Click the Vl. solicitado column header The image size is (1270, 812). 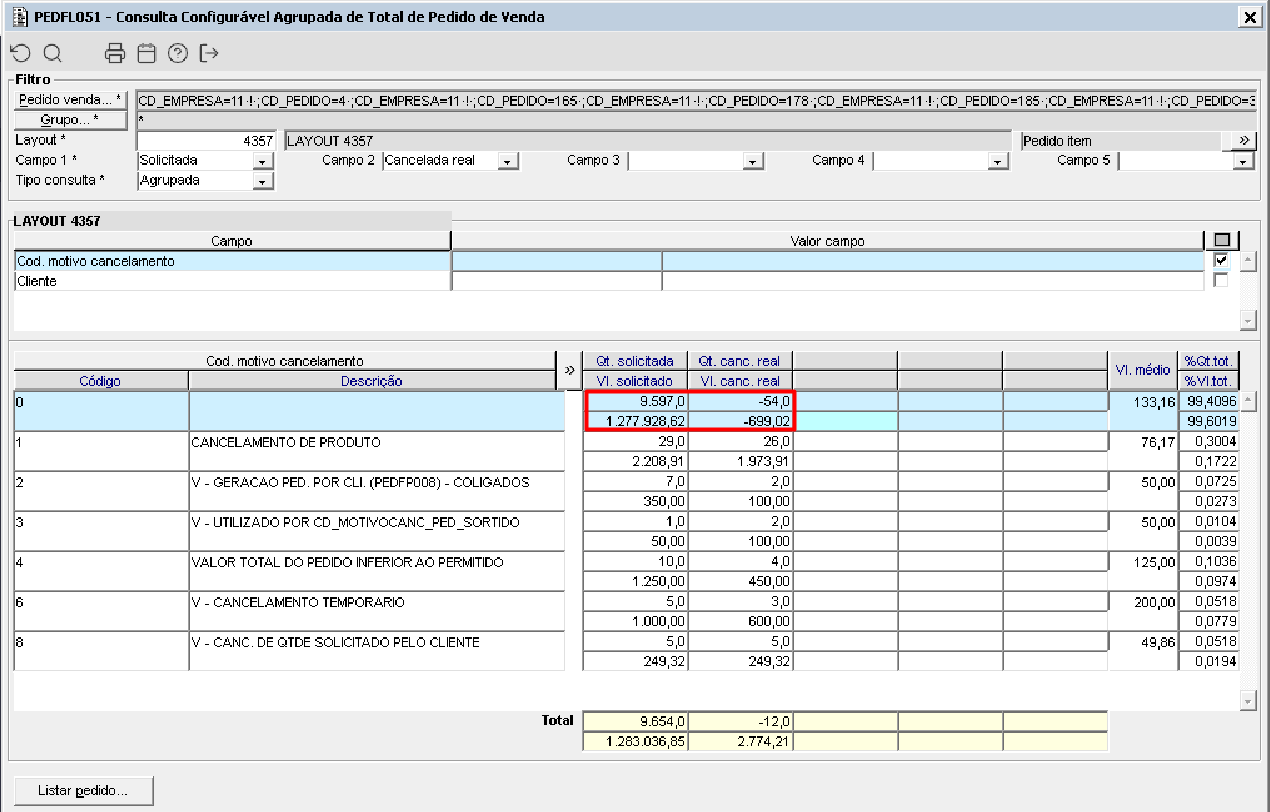tap(635, 381)
